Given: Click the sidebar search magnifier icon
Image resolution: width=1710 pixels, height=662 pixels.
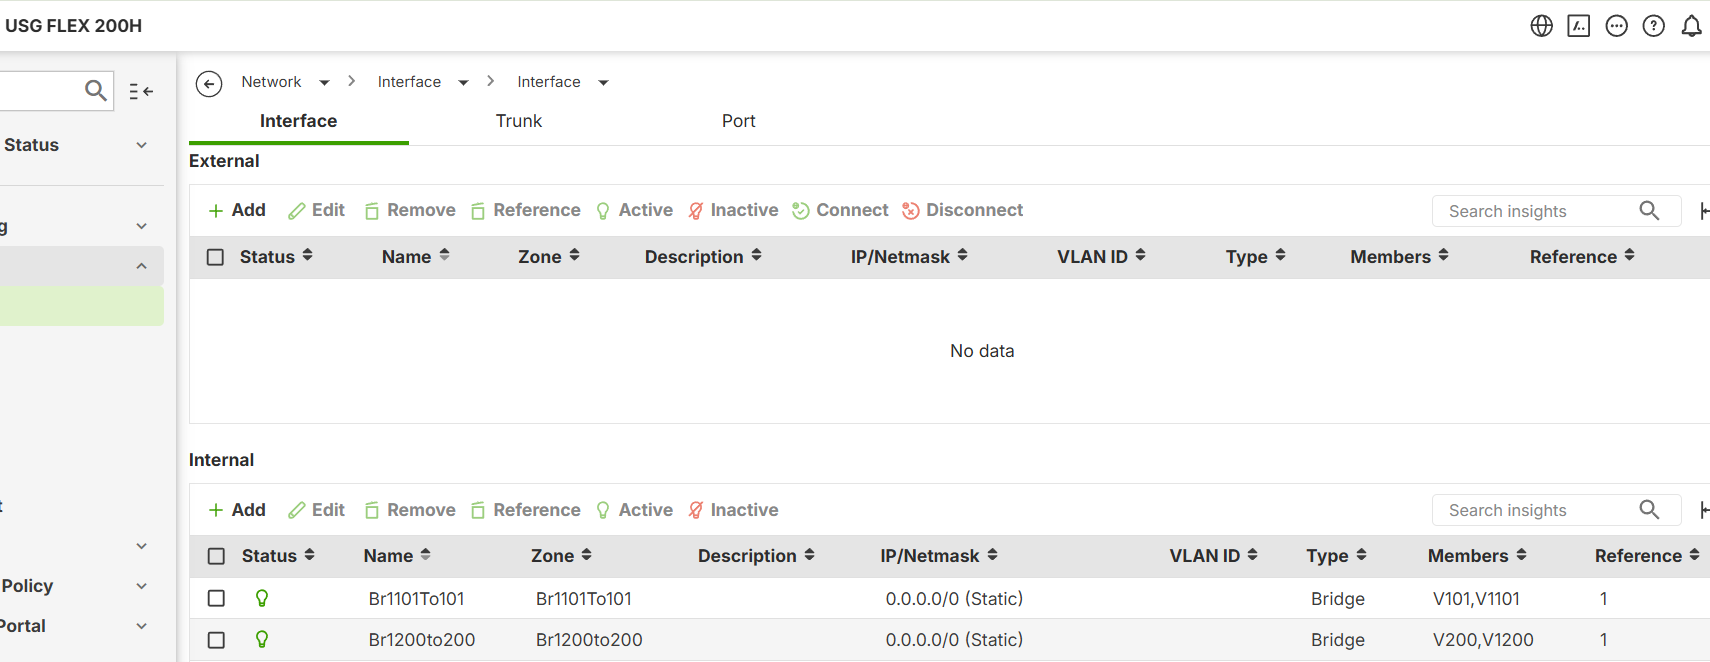Looking at the screenshot, I should point(96,91).
